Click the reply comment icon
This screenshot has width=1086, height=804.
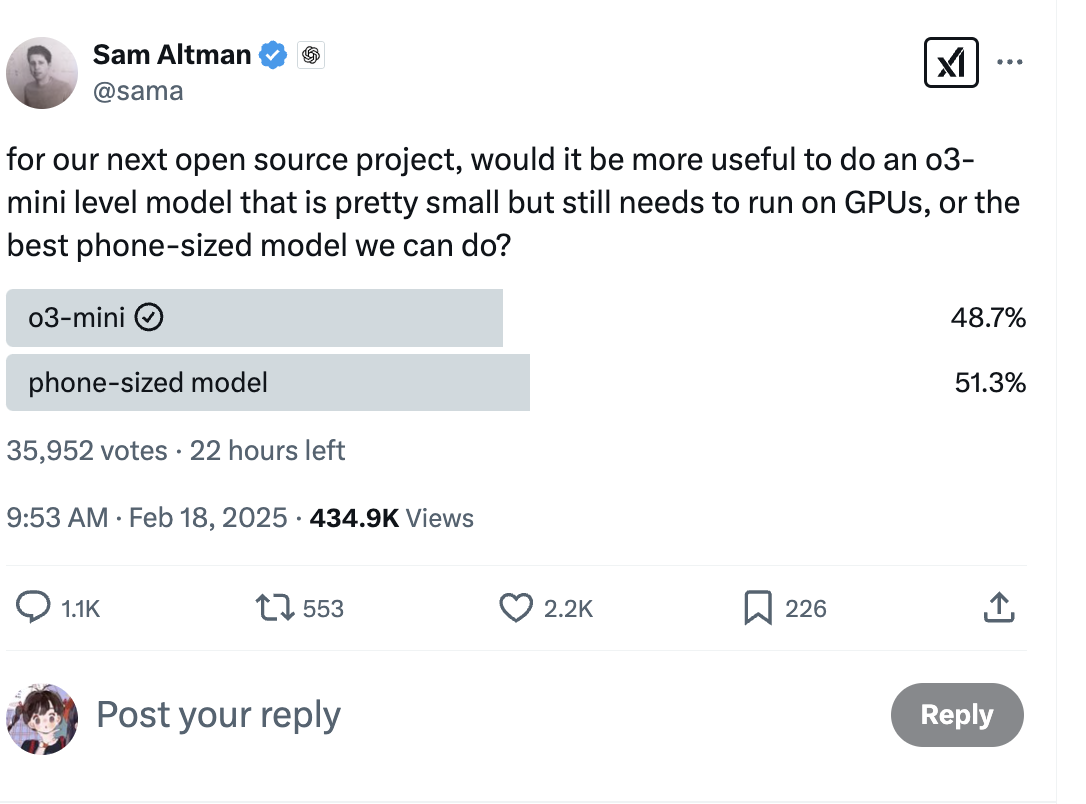[36, 607]
